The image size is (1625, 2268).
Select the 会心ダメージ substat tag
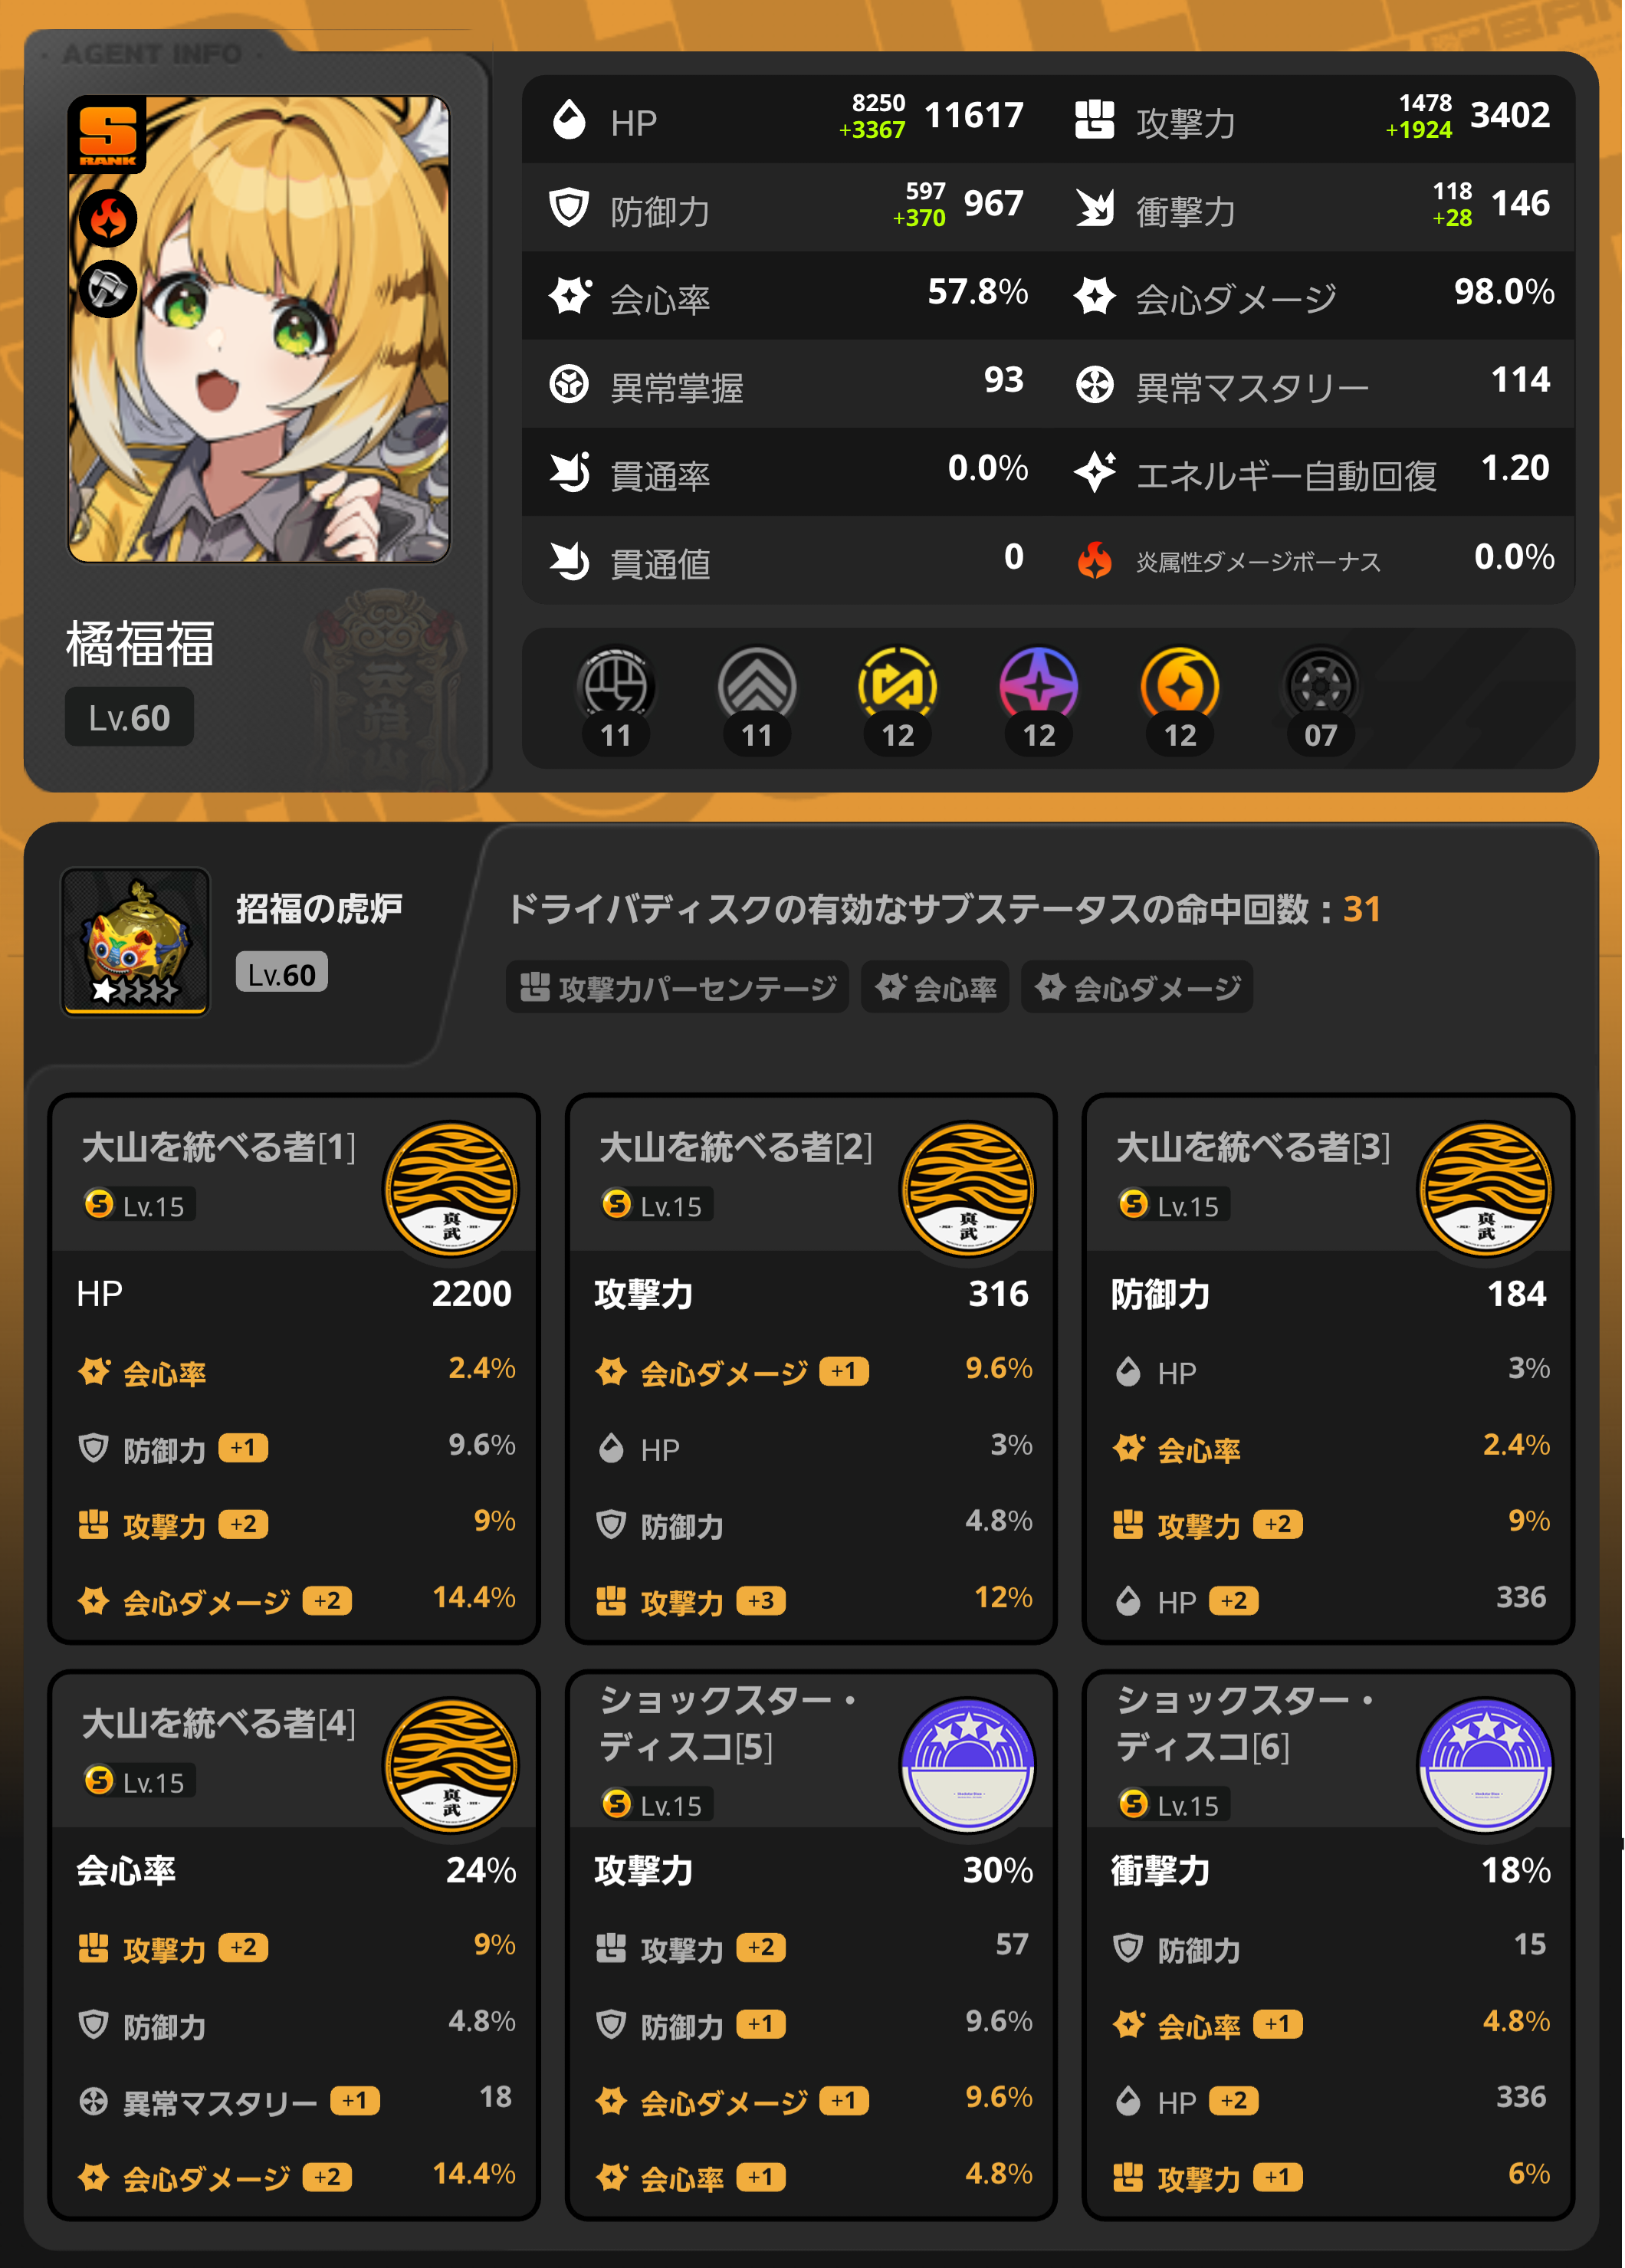click(1137, 988)
